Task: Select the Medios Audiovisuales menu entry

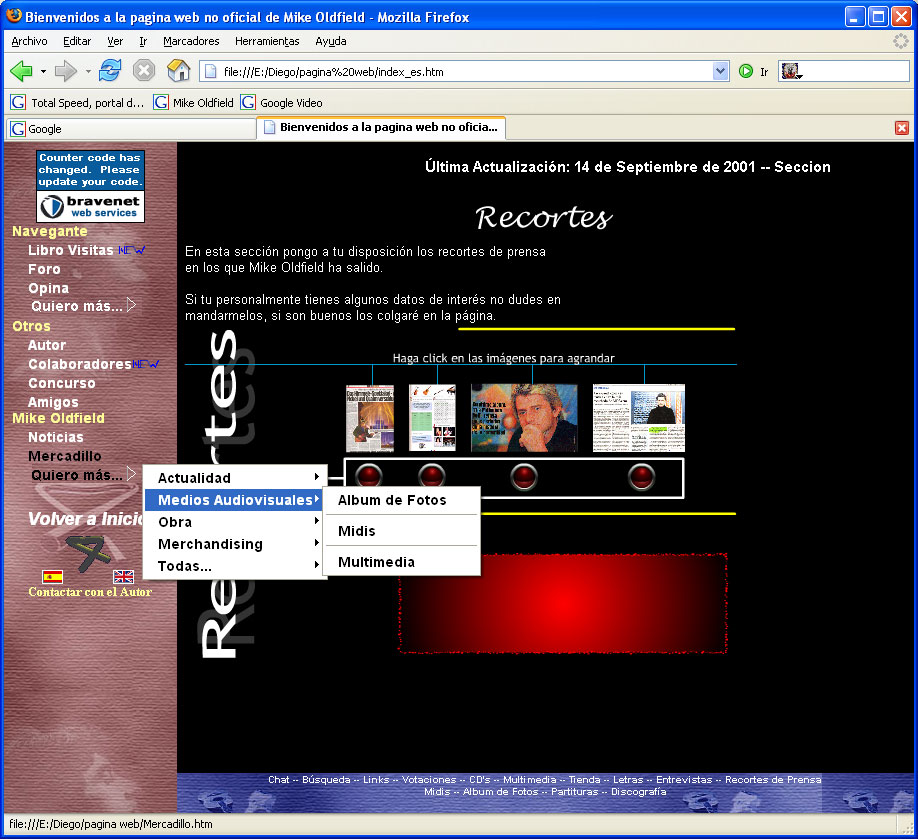Action: coord(235,500)
